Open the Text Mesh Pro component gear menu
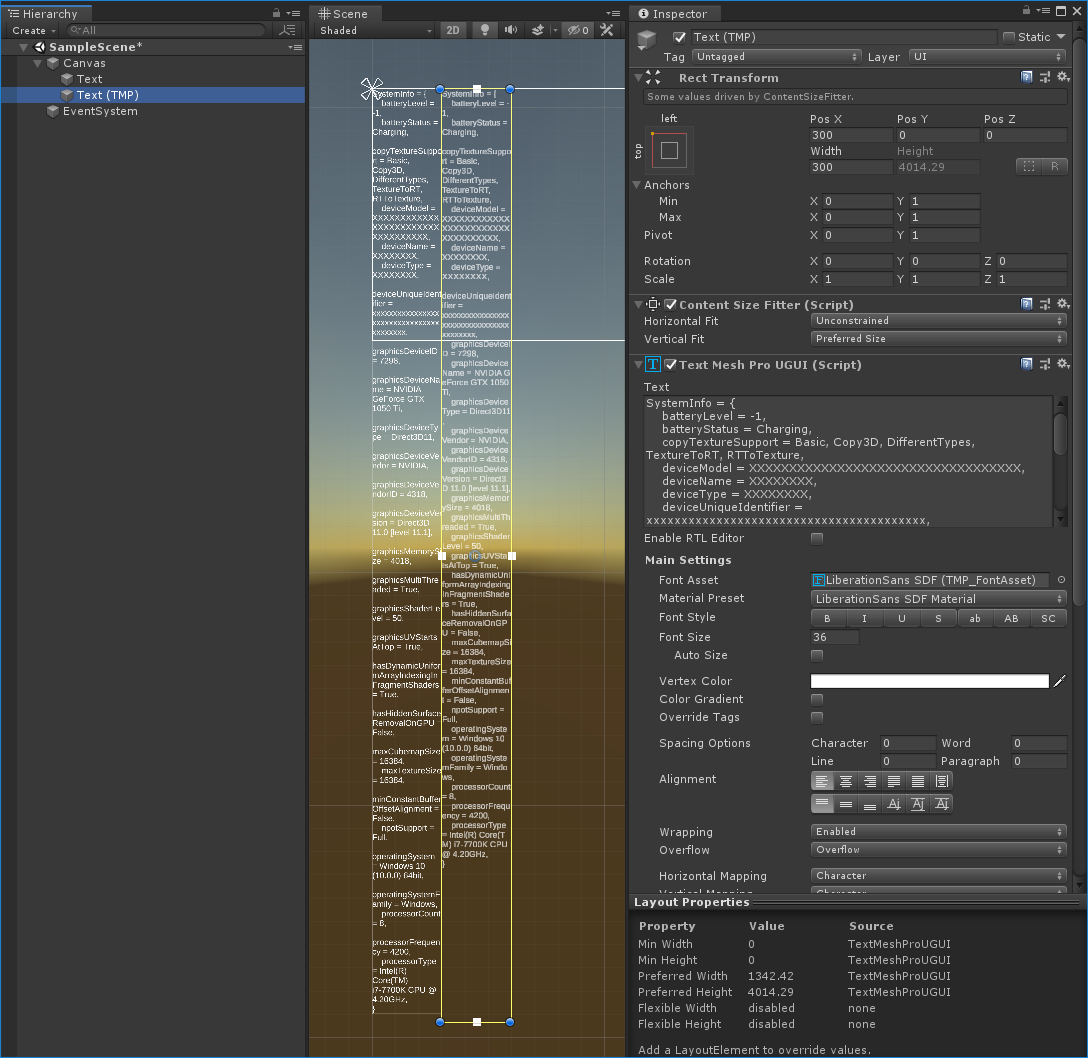Screen dimensions: 1088x1058 tap(1064, 364)
